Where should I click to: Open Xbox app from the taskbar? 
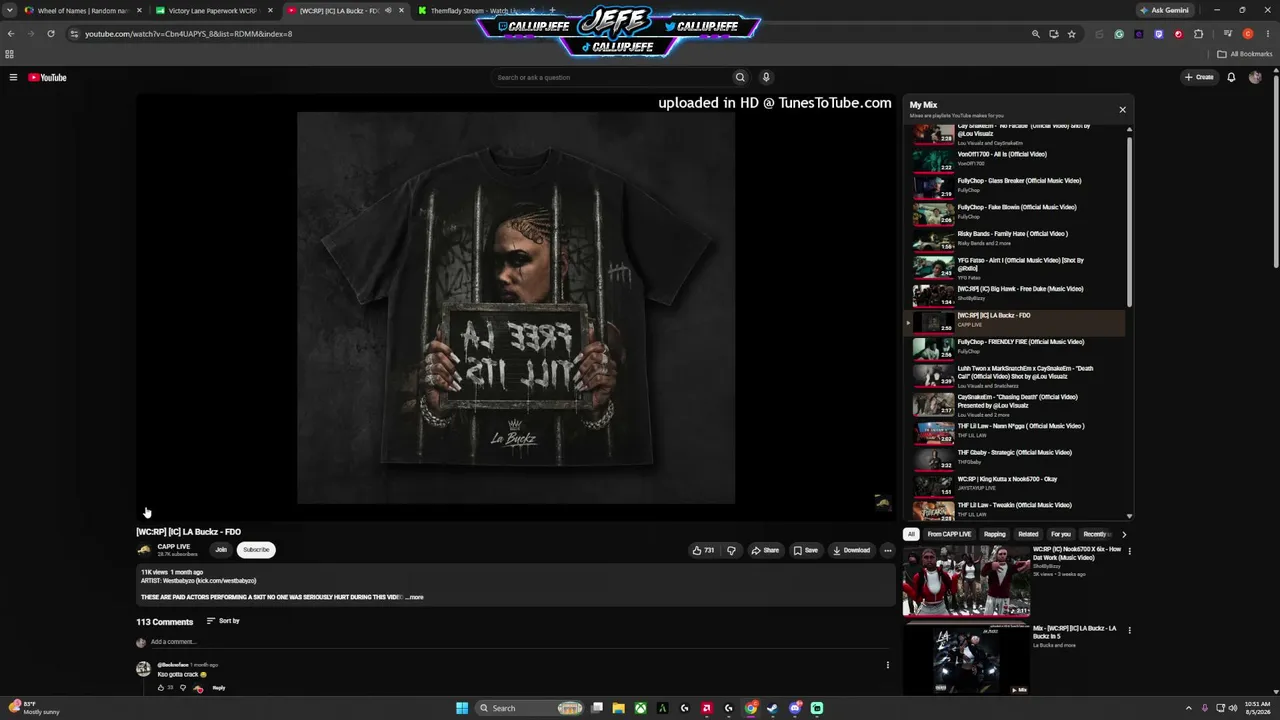(x=640, y=708)
